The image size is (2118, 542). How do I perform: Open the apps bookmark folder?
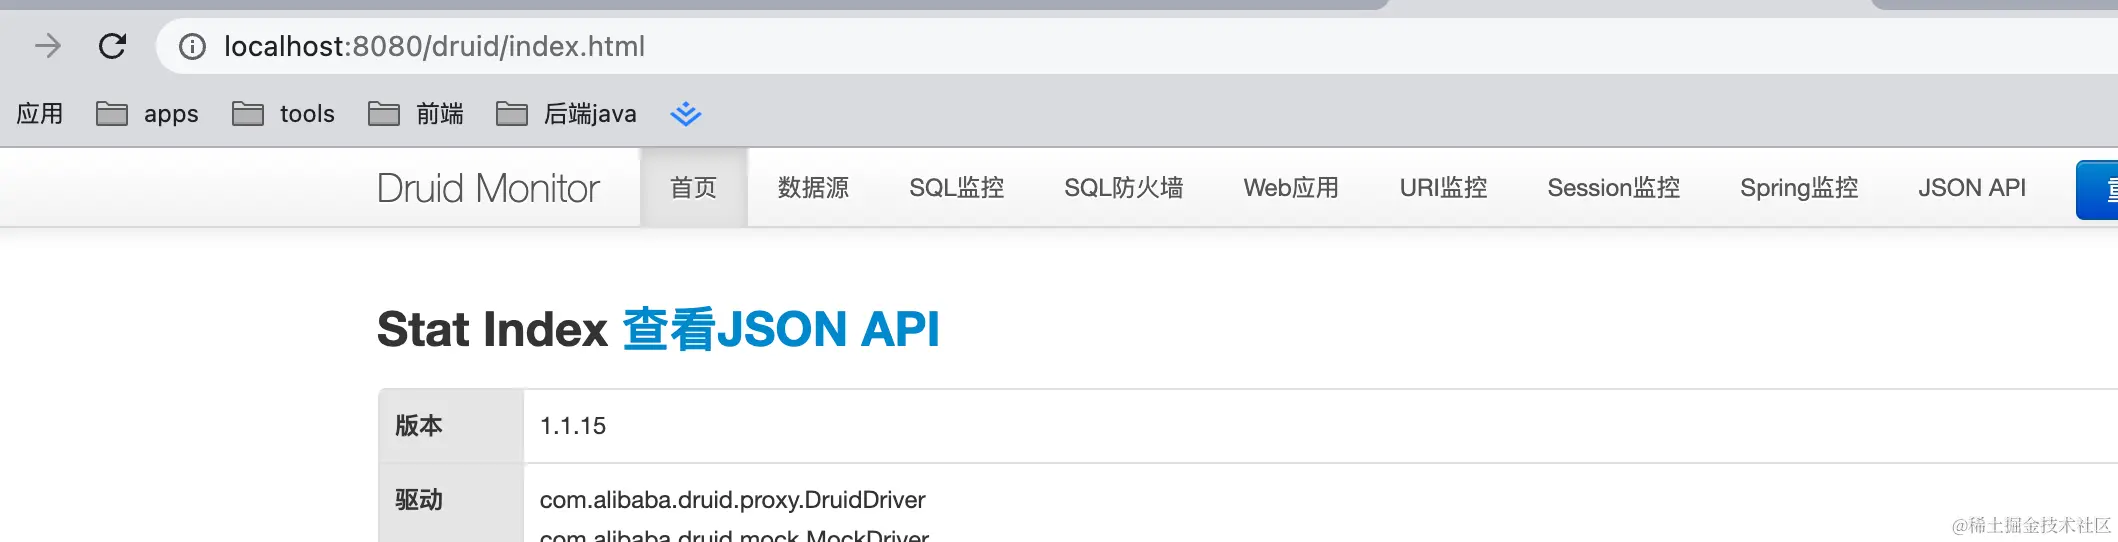[x=147, y=114]
